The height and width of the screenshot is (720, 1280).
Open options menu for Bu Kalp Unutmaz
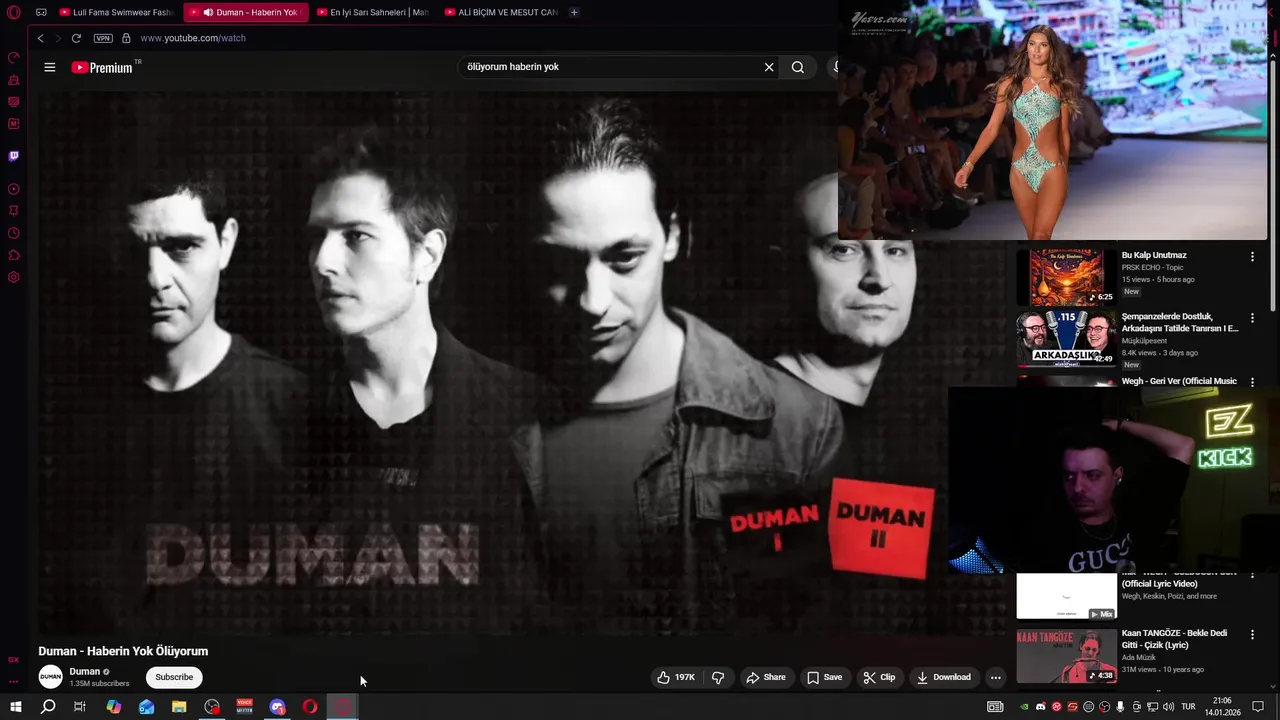click(1252, 257)
